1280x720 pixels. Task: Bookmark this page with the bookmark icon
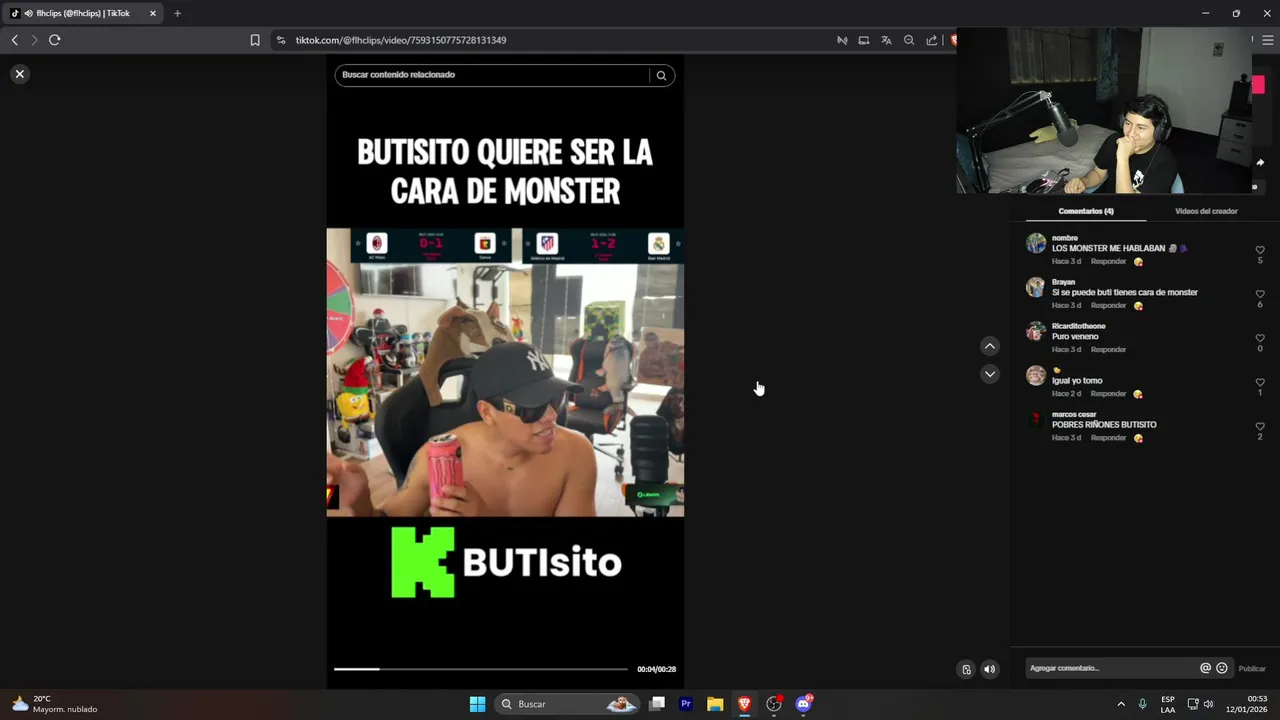255,40
